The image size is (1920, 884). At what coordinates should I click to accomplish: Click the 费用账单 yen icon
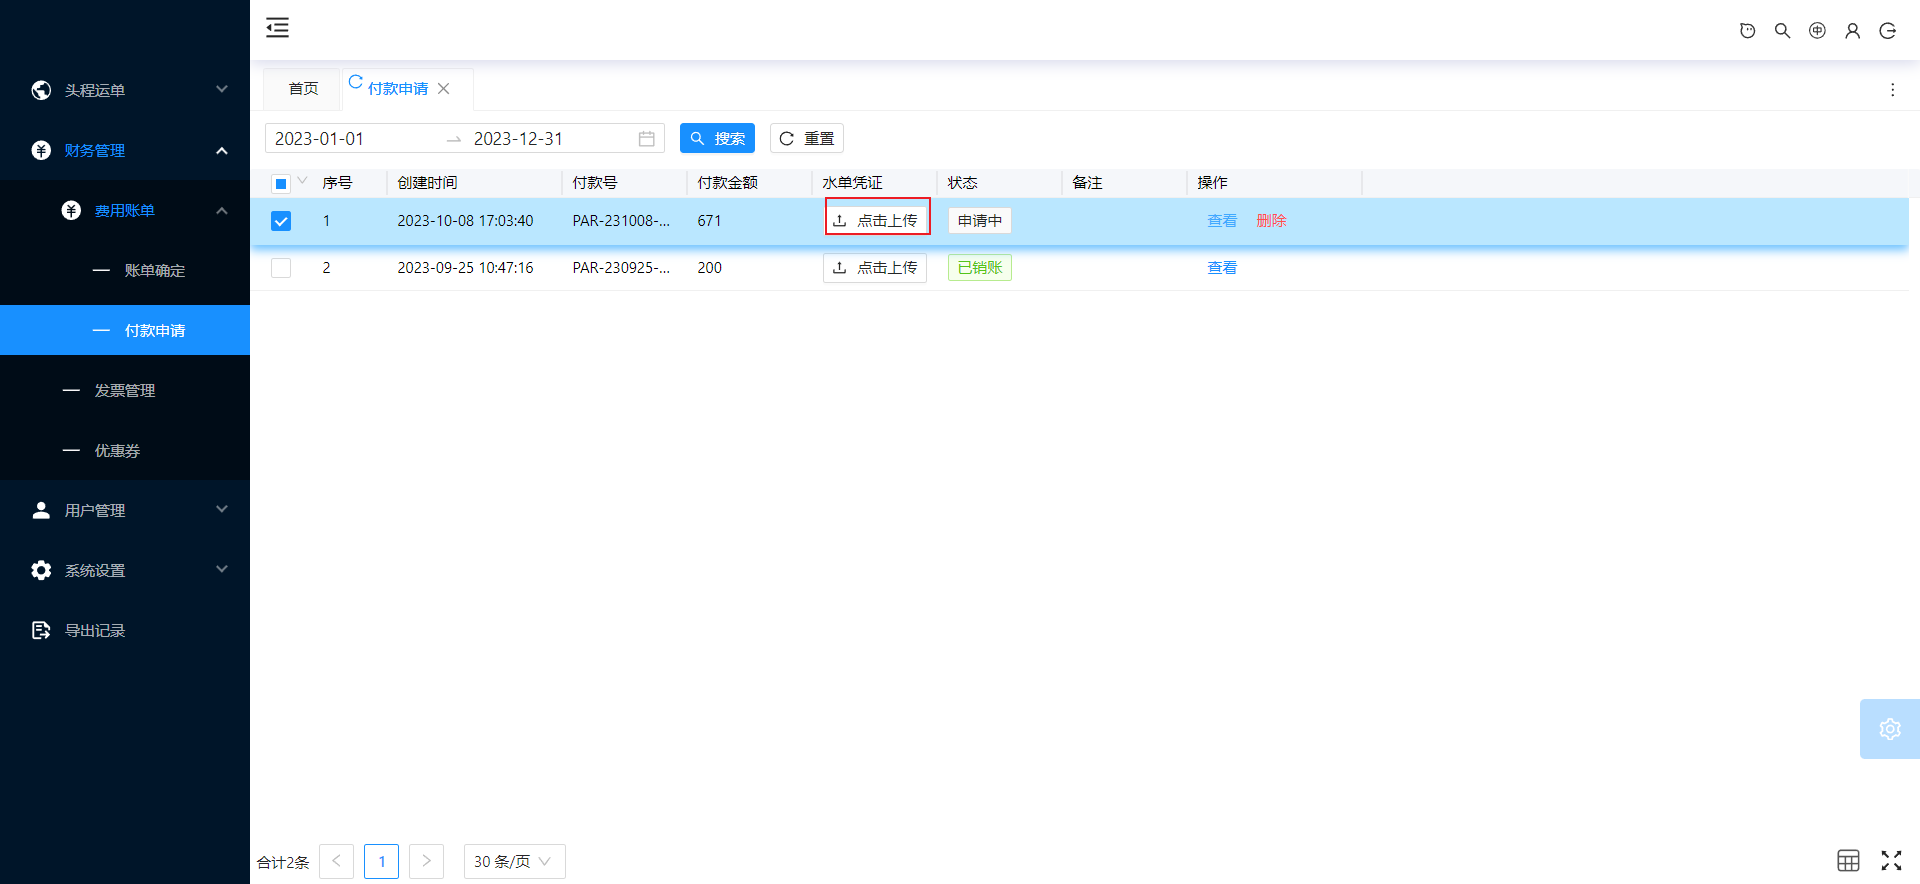71,210
